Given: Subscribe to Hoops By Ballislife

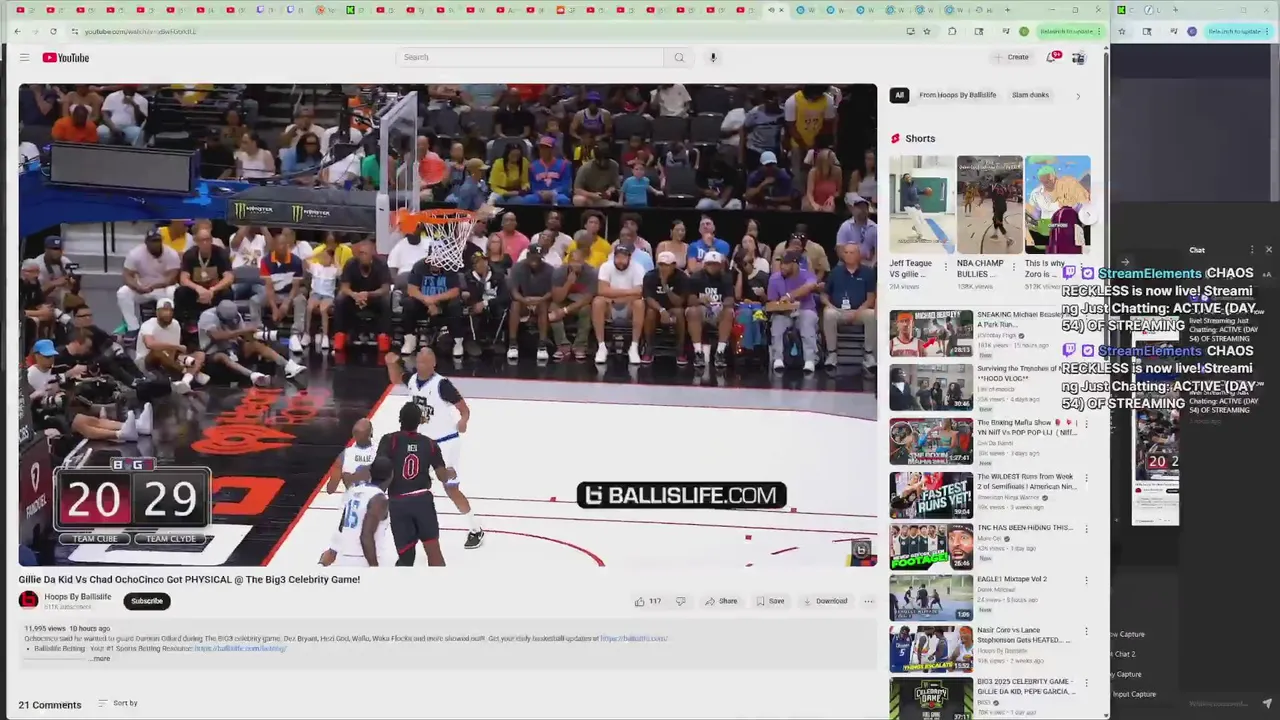Looking at the screenshot, I should 146,601.
